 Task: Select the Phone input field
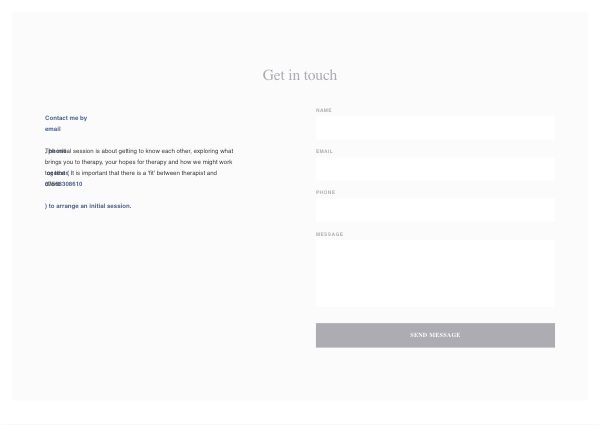coord(435,210)
